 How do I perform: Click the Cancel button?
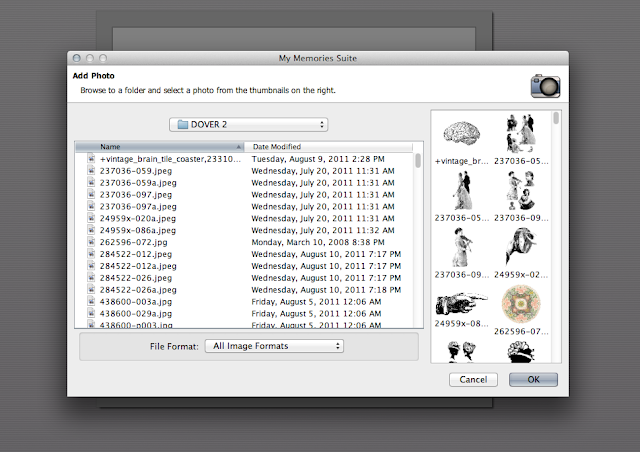tap(473, 379)
